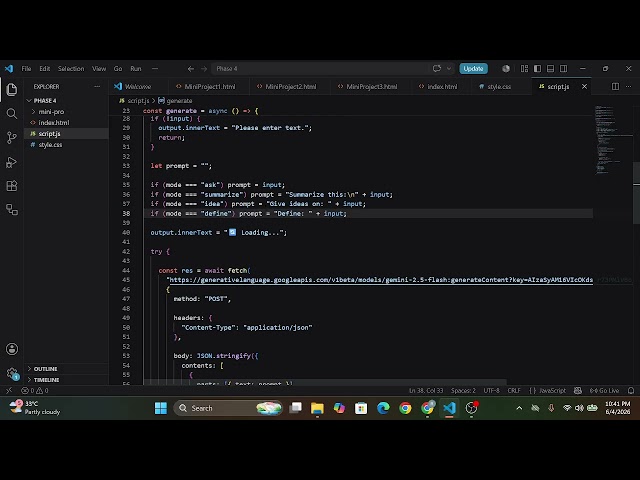The image size is (640, 480).
Task: Click the Update button
Action: pyautogui.click(x=473, y=69)
